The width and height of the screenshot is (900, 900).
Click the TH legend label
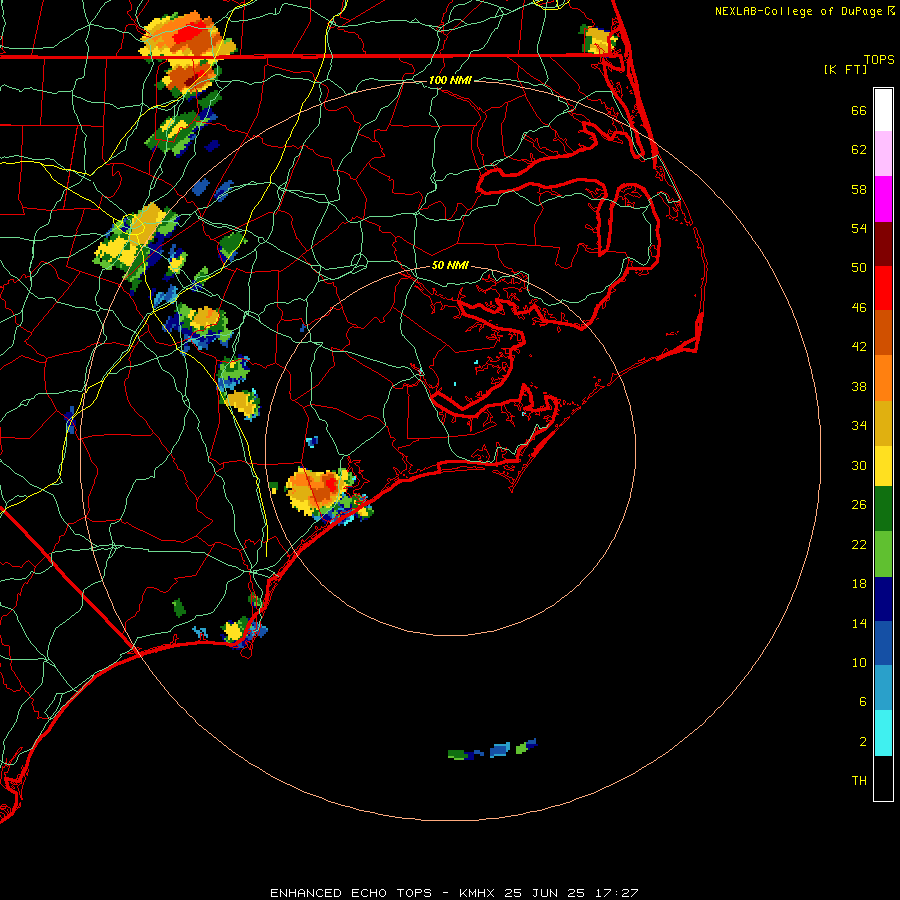coord(859,780)
